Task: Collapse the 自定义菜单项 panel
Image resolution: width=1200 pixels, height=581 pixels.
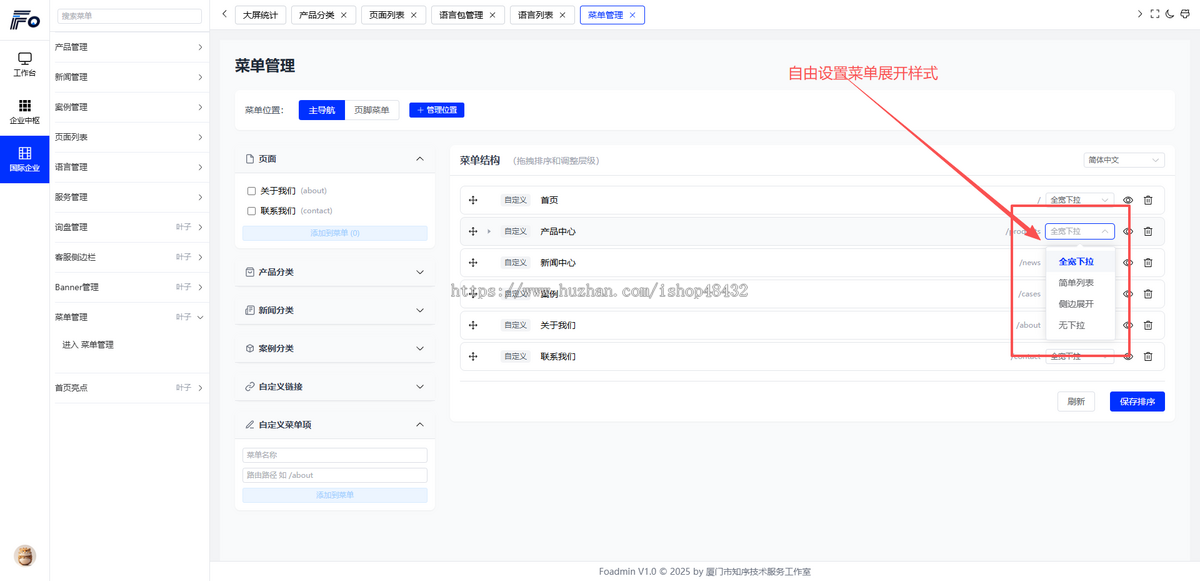Action: pyautogui.click(x=420, y=424)
